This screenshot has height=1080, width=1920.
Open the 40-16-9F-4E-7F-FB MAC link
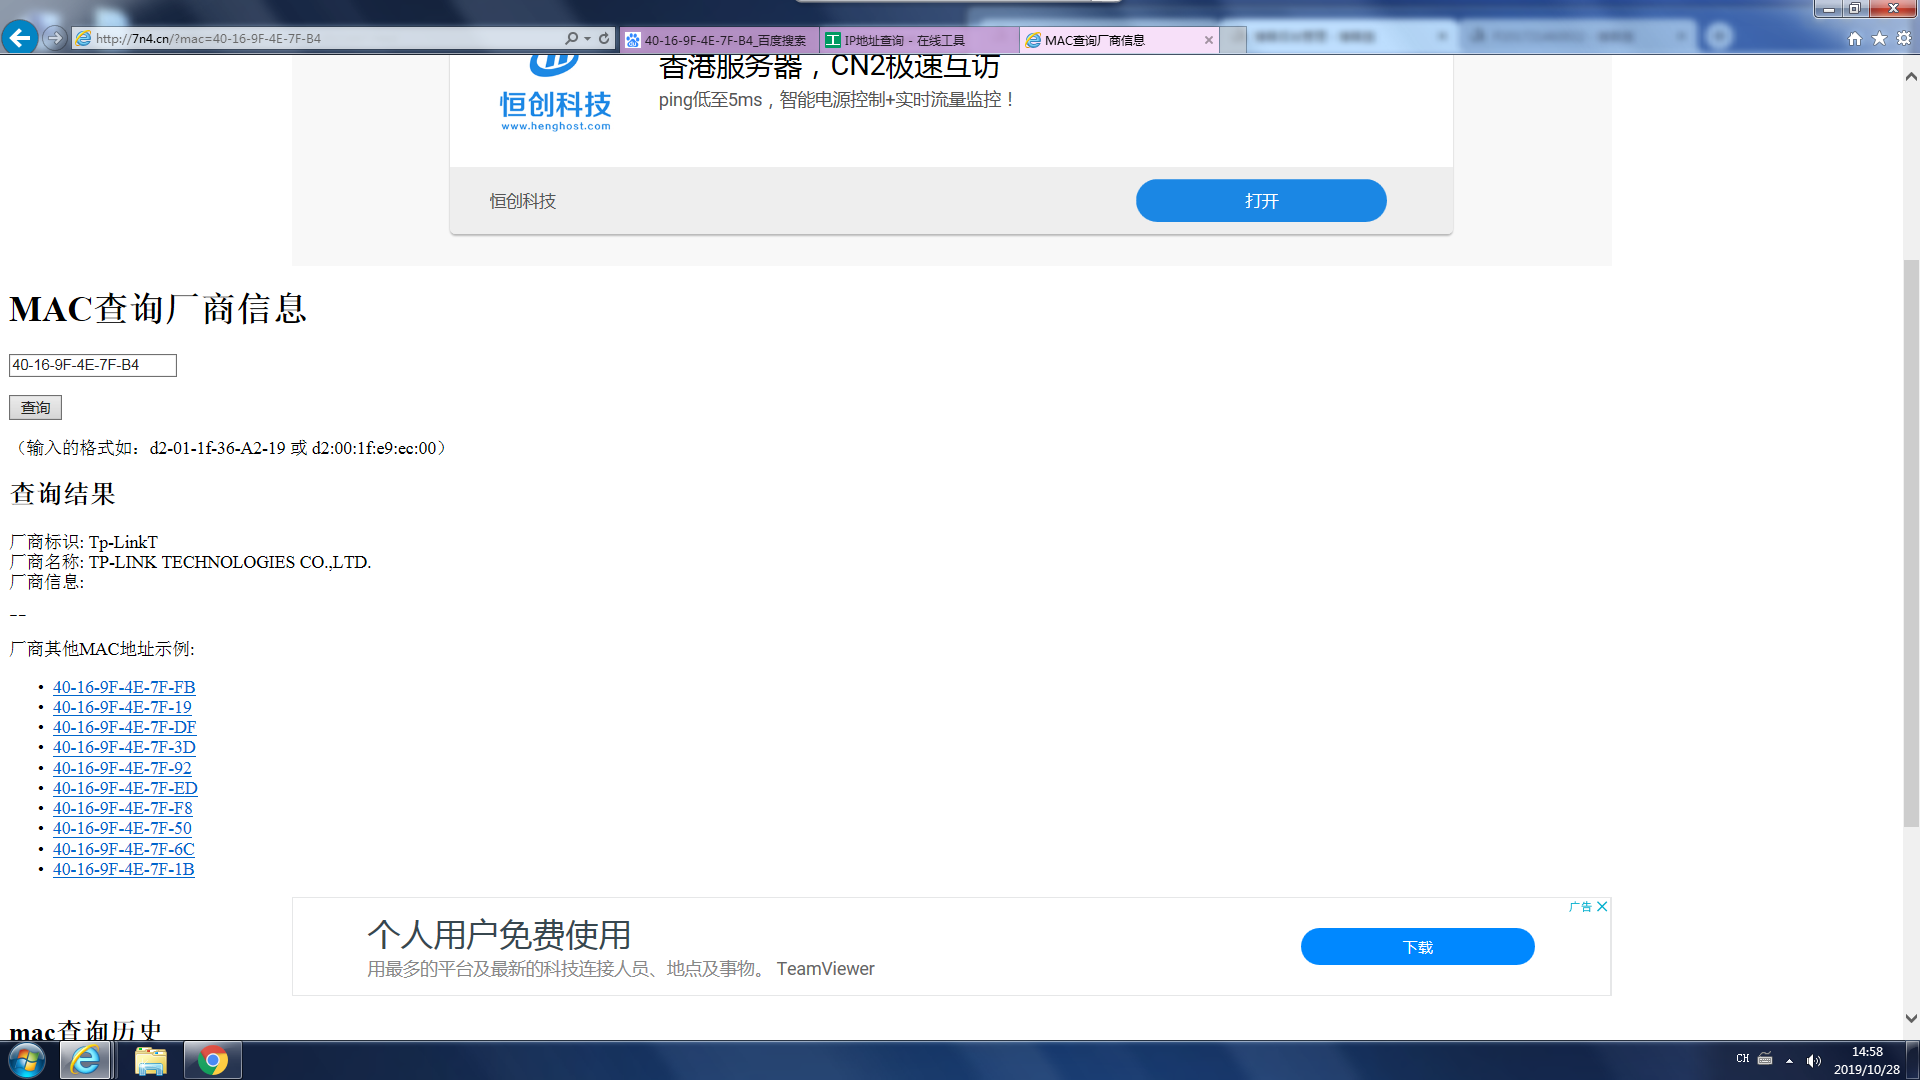pyautogui.click(x=124, y=687)
